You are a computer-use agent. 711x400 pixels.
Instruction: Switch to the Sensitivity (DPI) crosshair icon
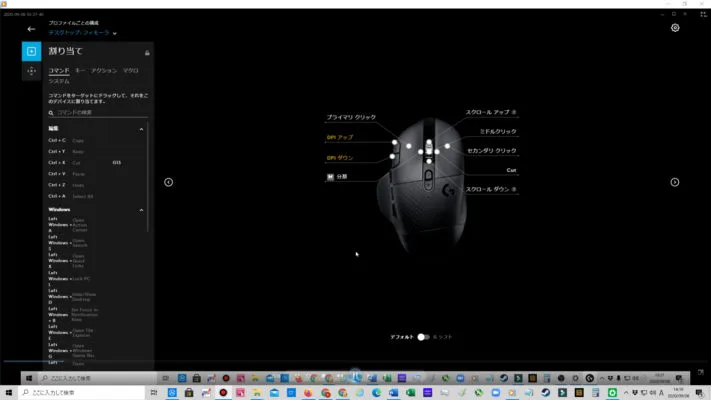click(31, 71)
